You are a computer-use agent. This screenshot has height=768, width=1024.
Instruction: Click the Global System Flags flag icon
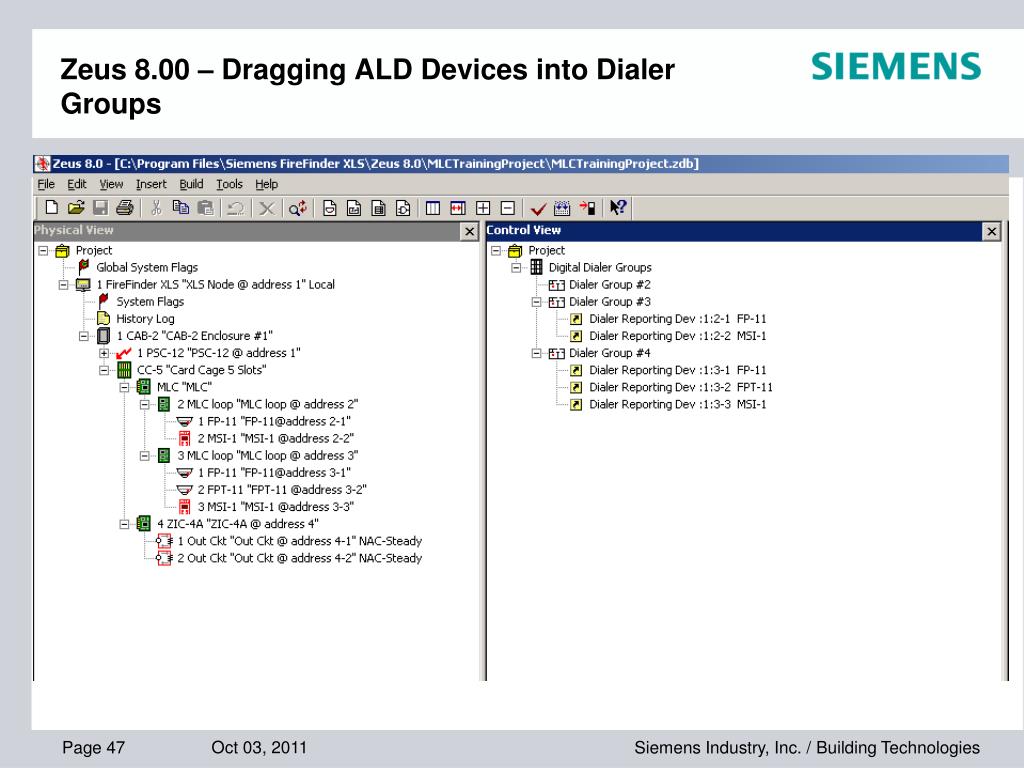point(84,266)
